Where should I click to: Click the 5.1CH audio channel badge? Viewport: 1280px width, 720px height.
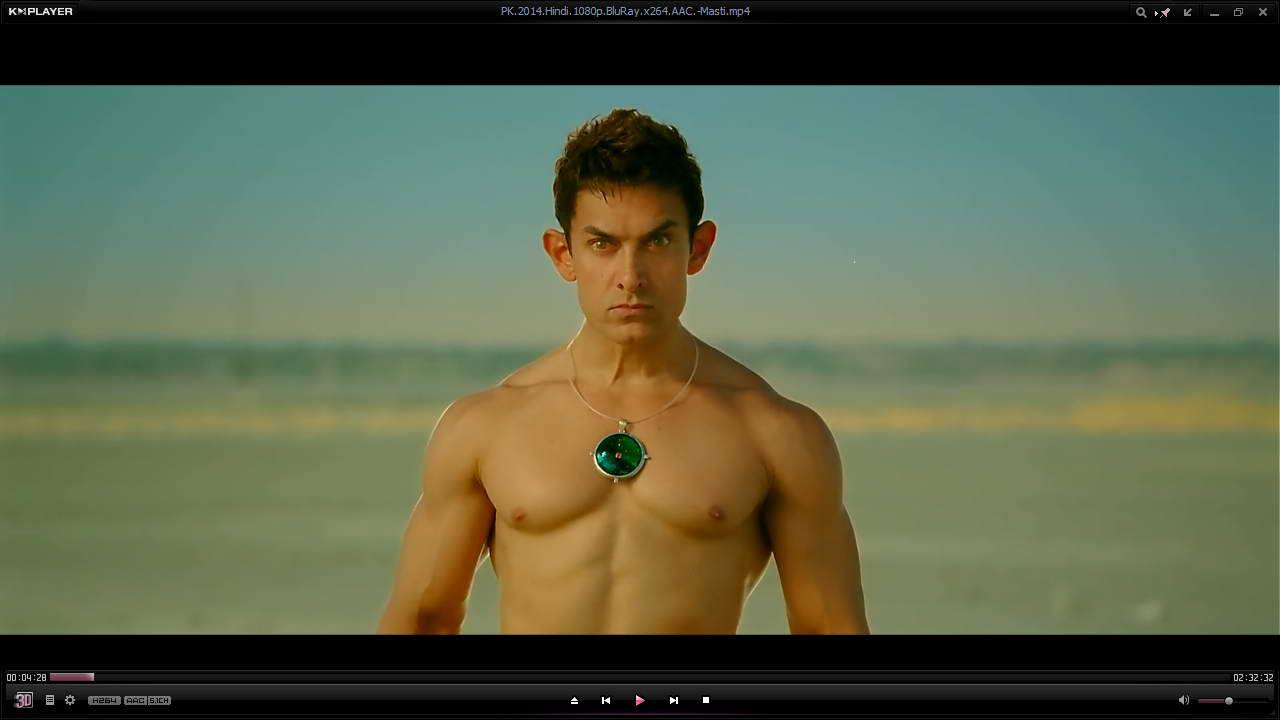[159, 700]
